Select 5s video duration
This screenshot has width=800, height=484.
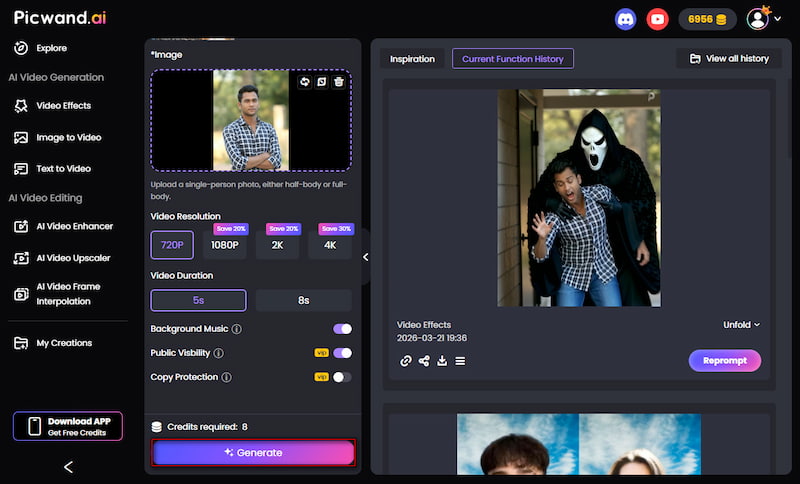[x=198, y=300]
